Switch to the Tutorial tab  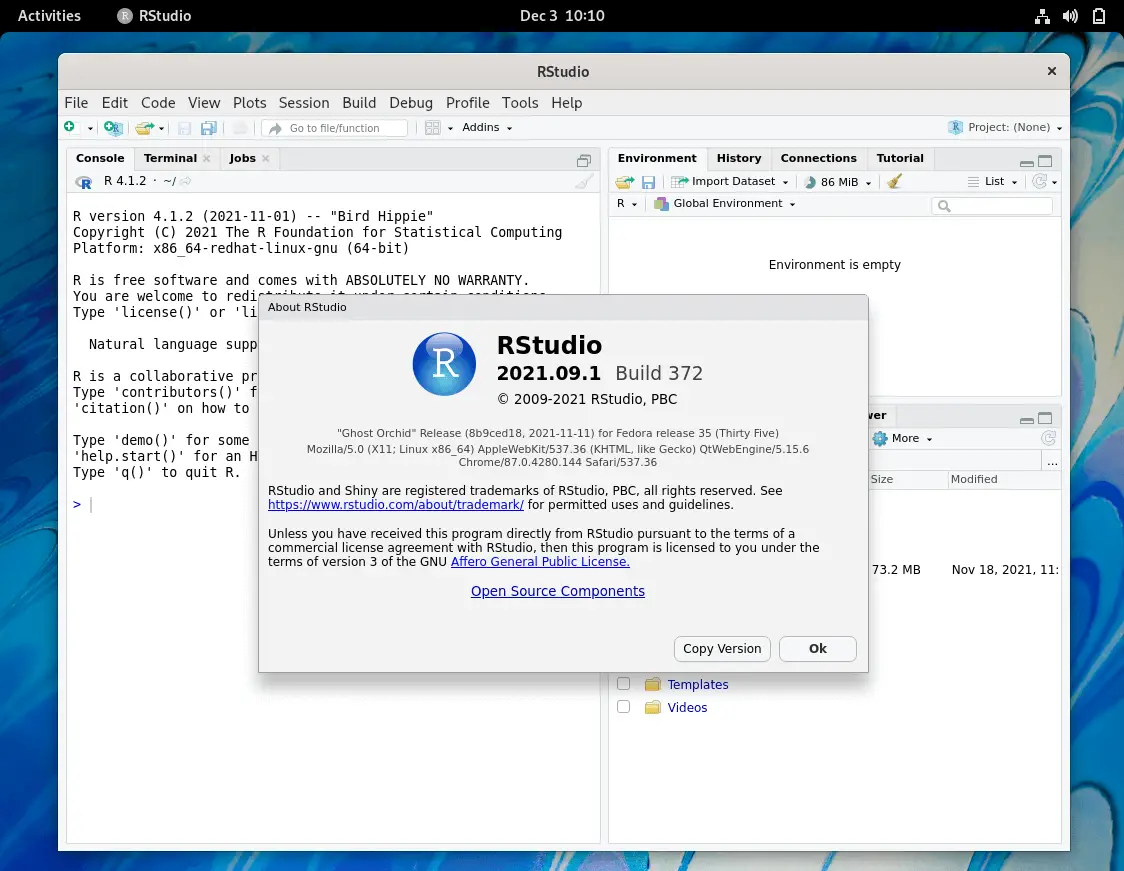click(x=900, y=158)
